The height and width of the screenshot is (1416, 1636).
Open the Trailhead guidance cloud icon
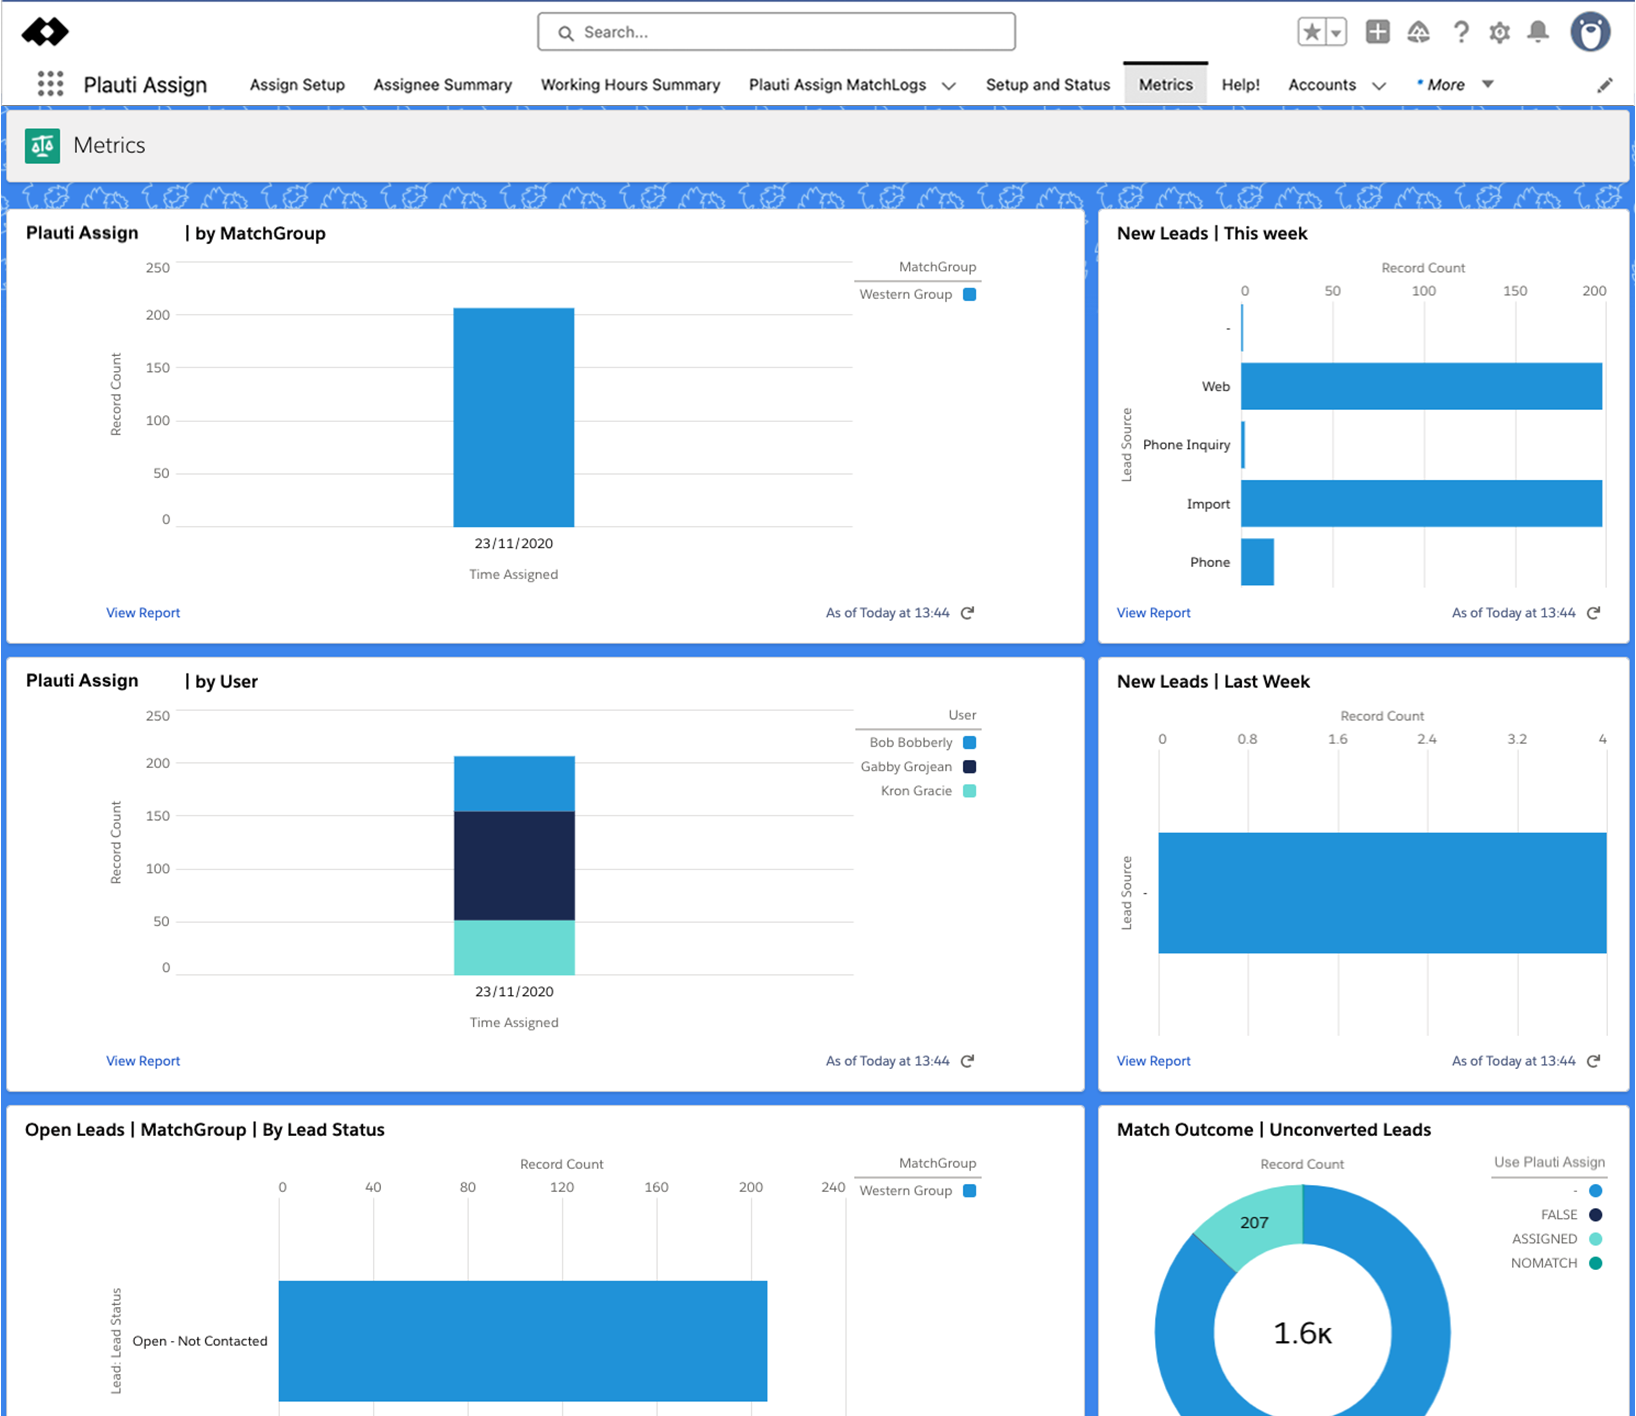coord(1418,33)
